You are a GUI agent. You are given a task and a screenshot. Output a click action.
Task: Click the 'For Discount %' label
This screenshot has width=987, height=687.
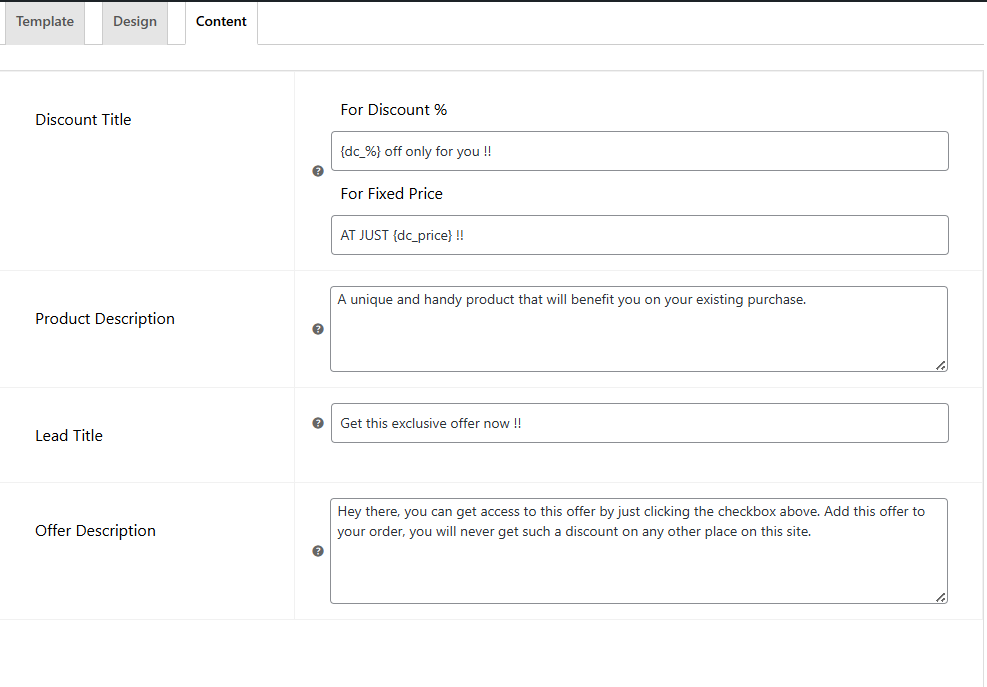tap(393, 110)
